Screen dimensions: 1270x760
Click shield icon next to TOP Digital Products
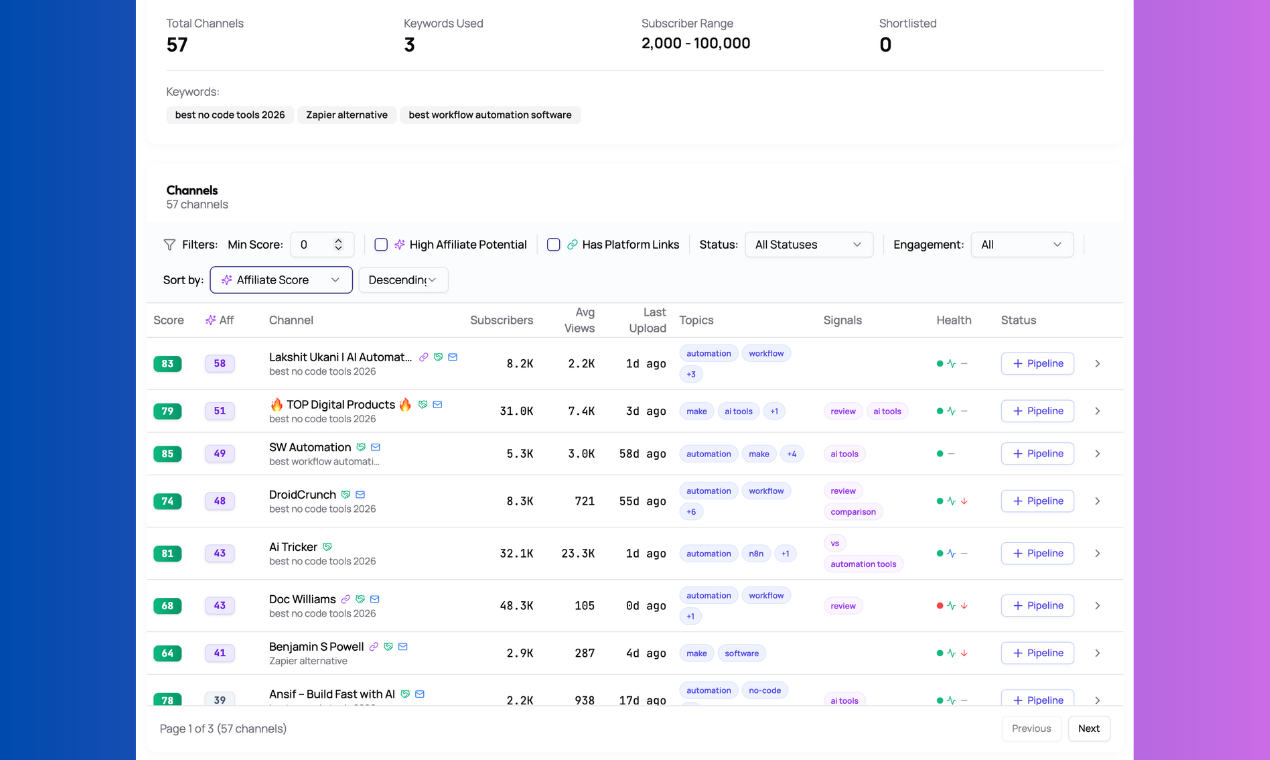pos(423,405)
